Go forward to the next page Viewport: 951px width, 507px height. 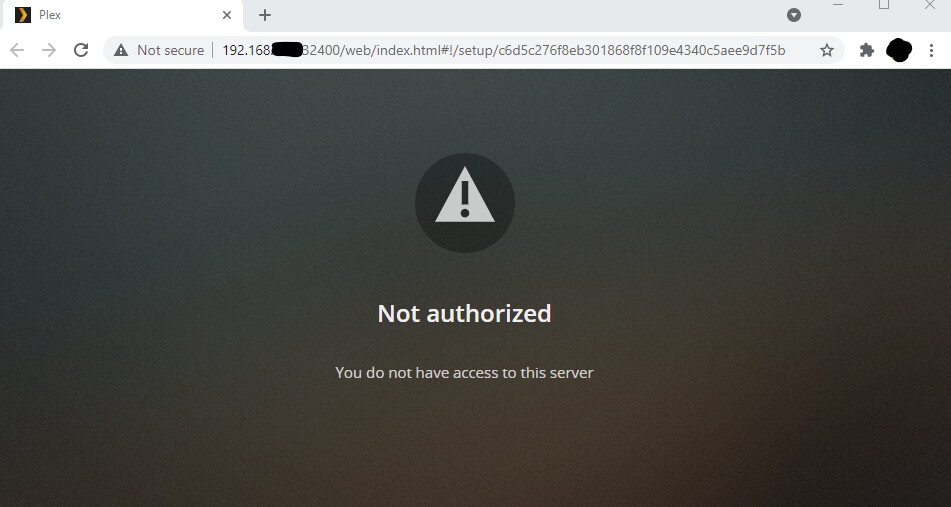point(49,50)
